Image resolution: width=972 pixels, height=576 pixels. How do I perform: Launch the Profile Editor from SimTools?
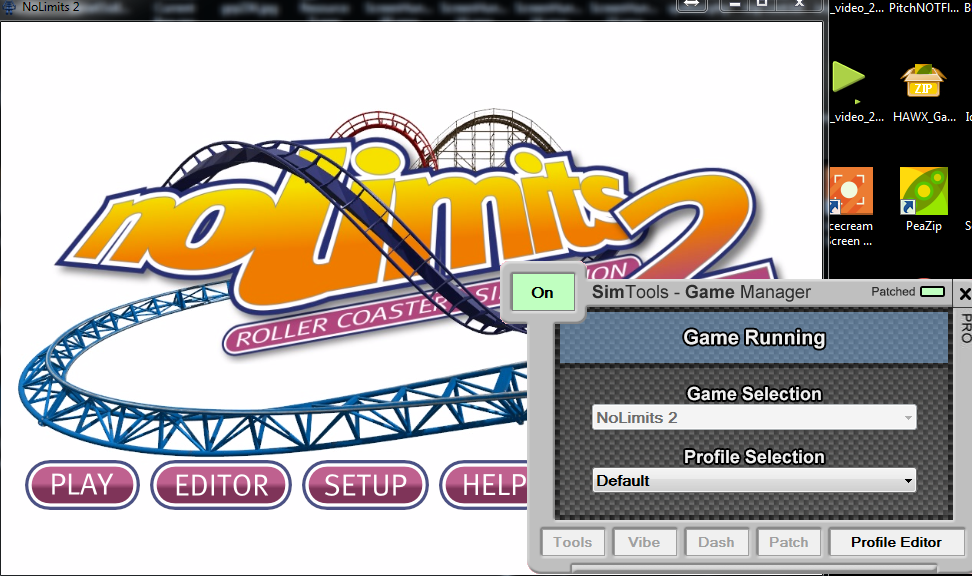pos(896,543)
